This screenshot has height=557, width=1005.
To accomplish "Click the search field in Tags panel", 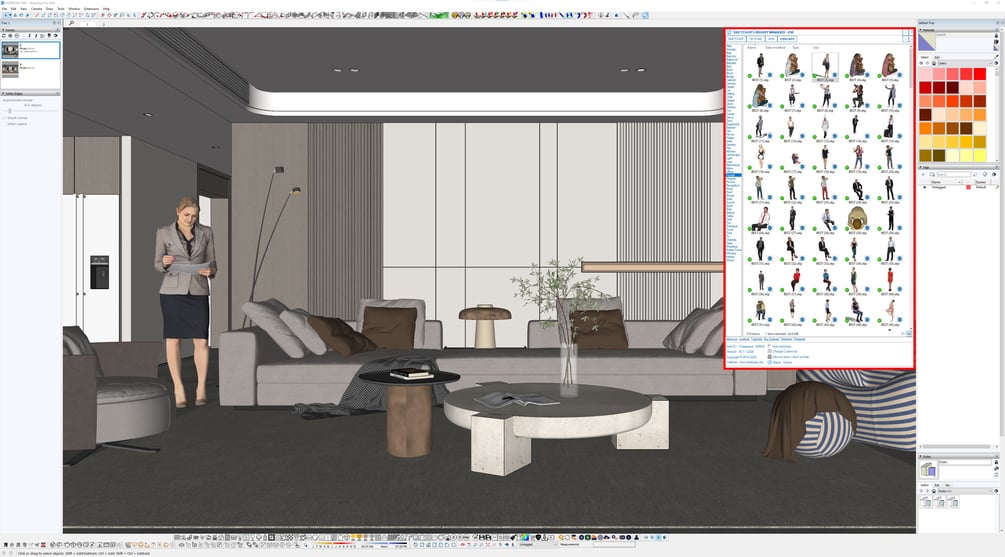I will click(x=954, y=174).
